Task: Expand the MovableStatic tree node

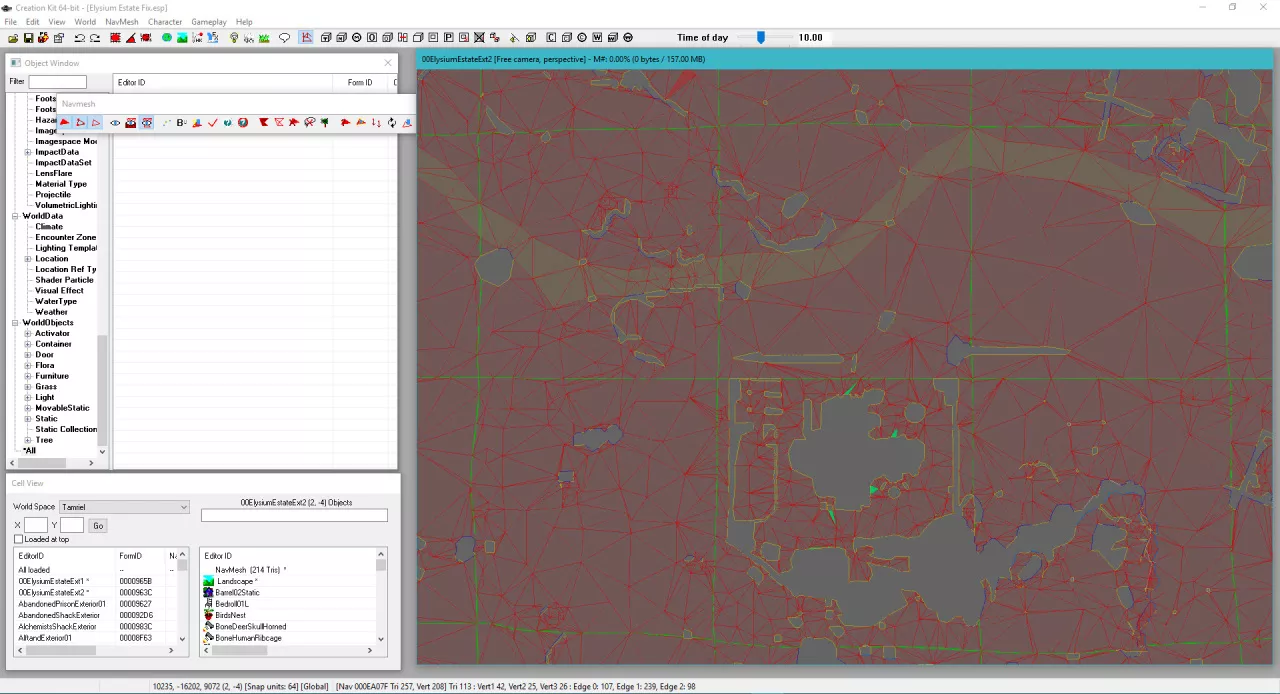Action: pyautogui.click(x=28, y=408)
